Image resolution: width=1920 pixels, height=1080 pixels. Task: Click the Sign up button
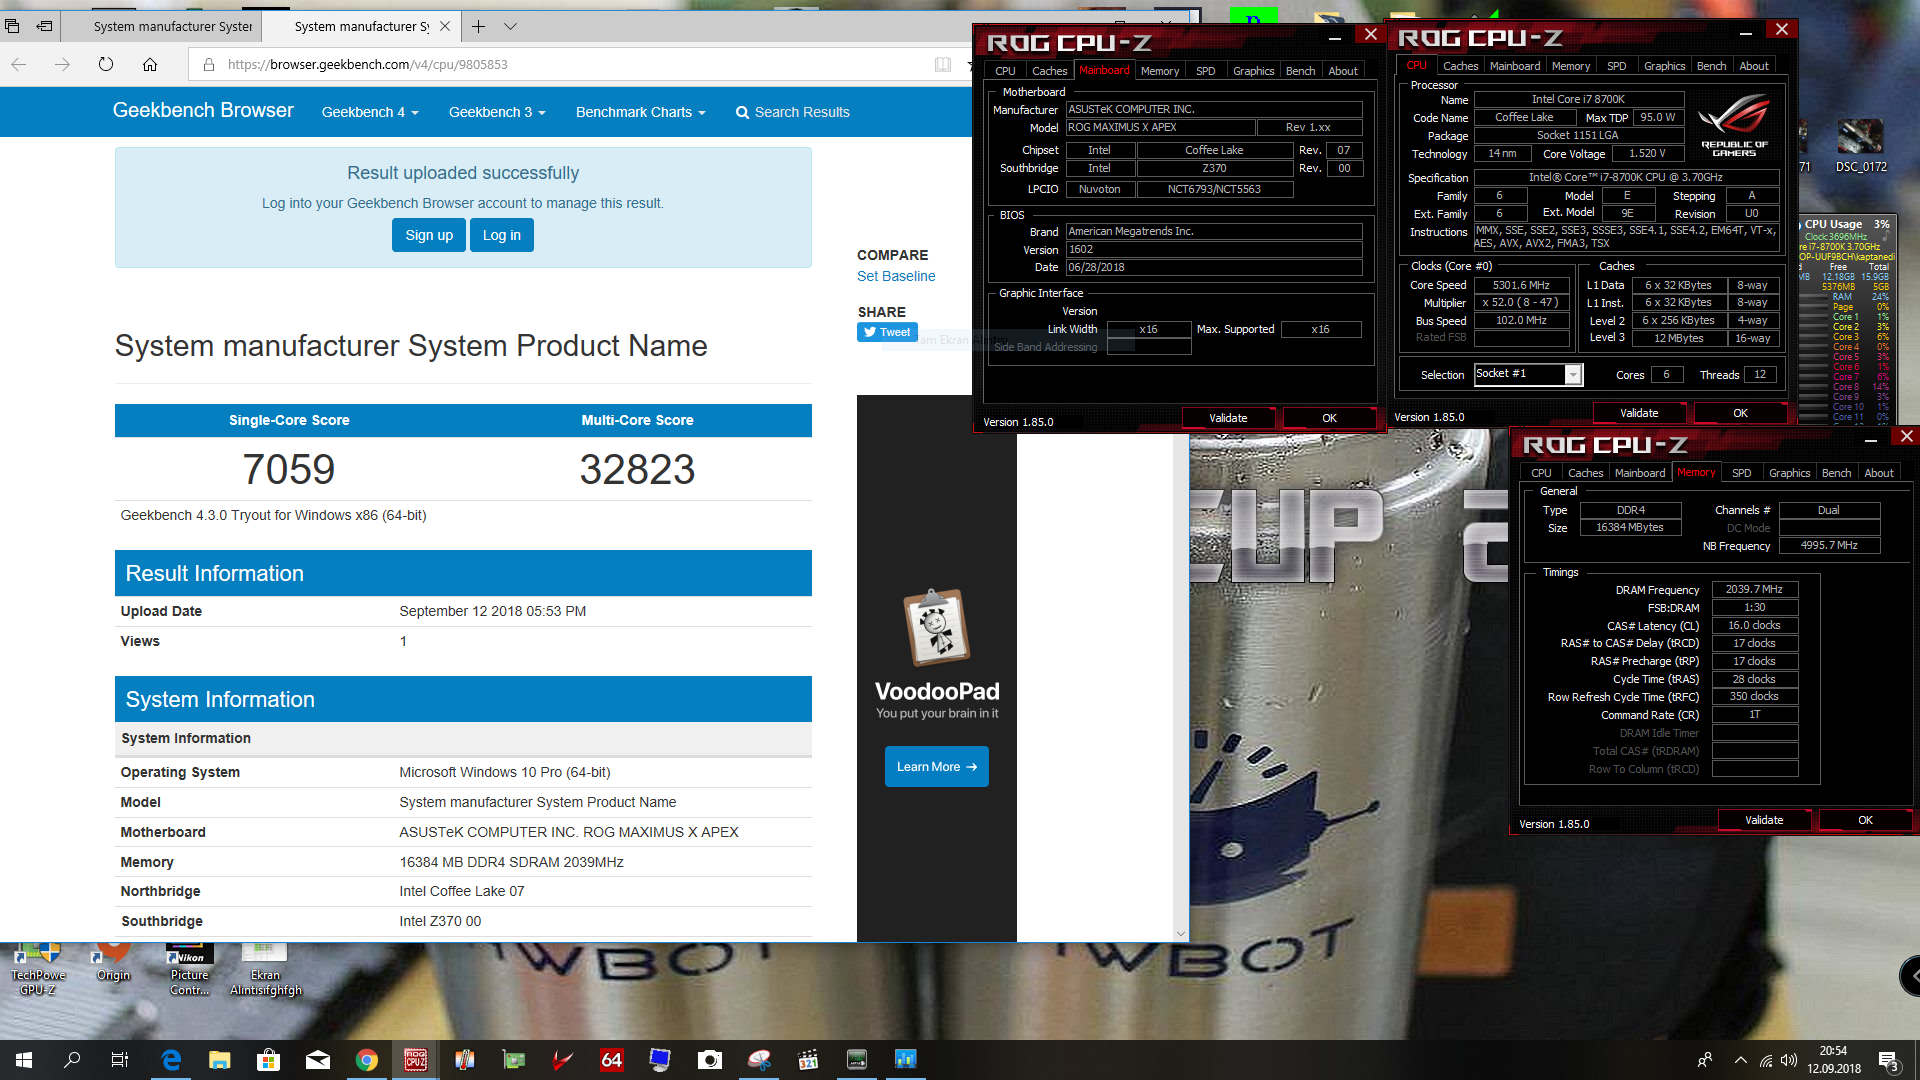[429, 235]
